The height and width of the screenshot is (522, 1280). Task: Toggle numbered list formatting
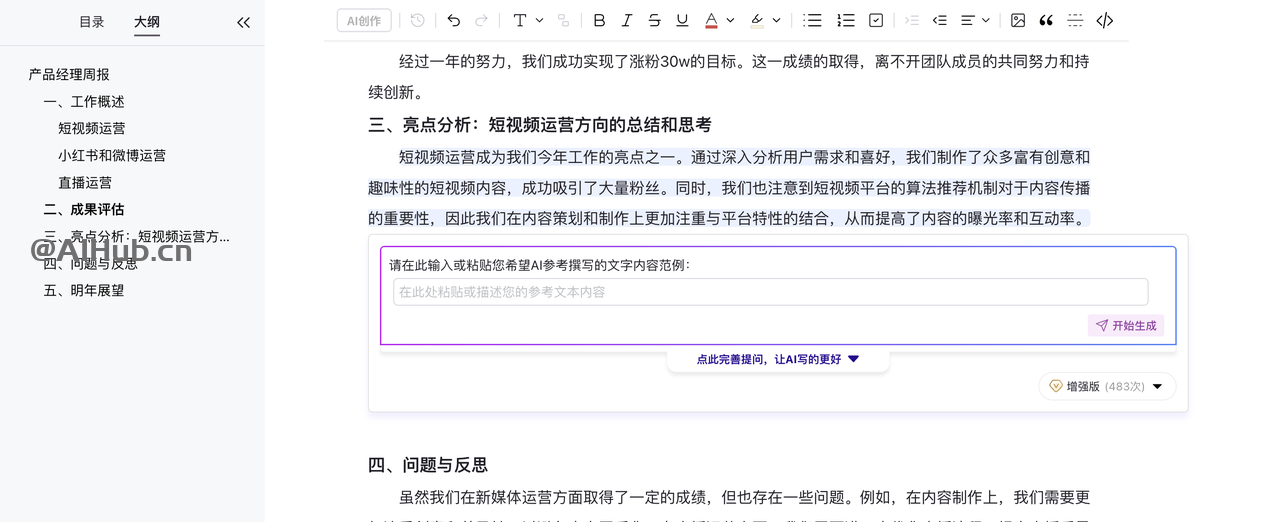pos(845,20)
